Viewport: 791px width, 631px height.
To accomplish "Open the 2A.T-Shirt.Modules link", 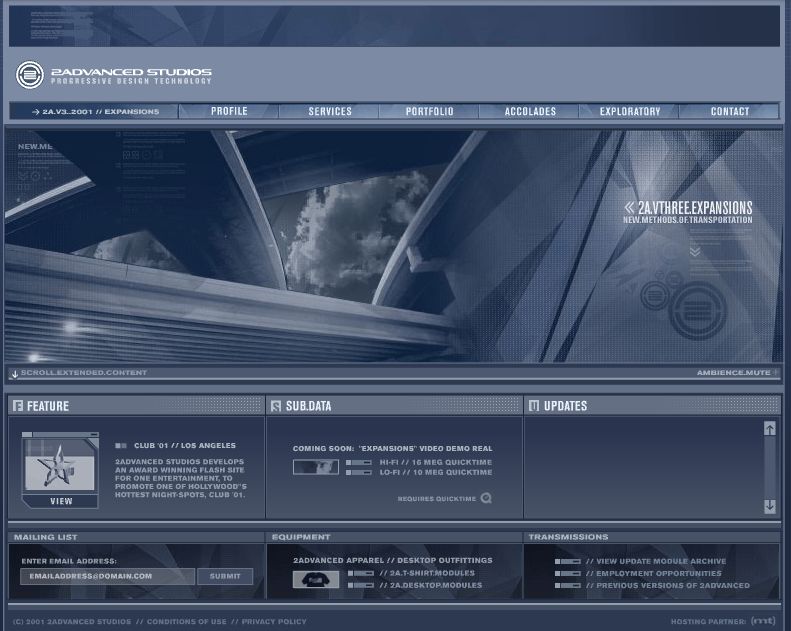I will [427, 573].
